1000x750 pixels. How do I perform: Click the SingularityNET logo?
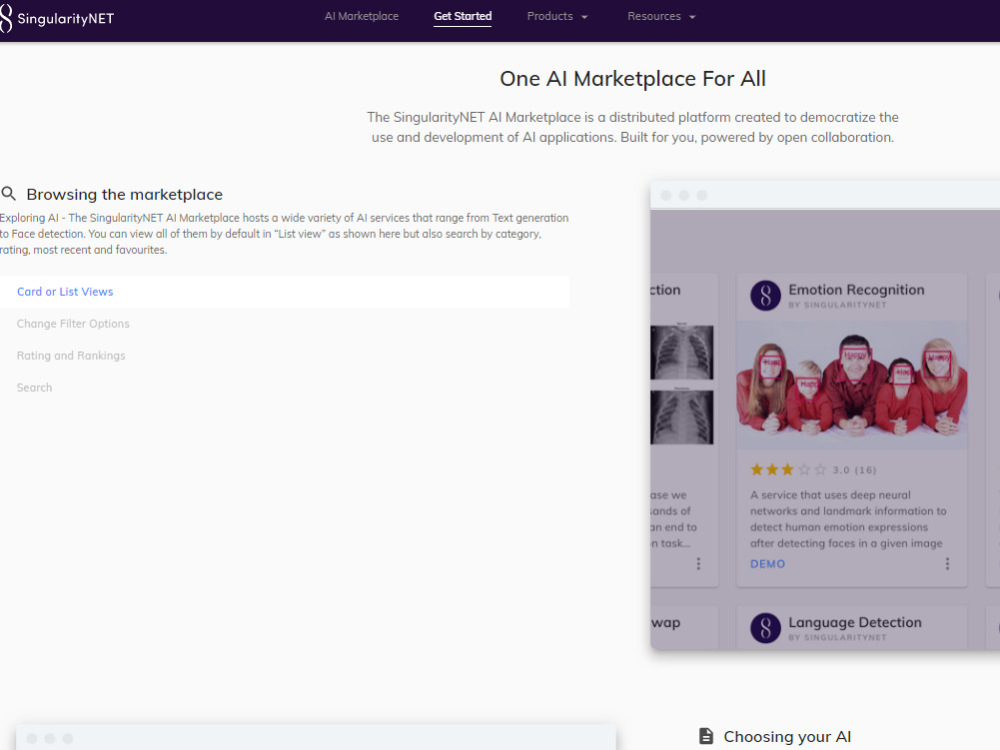[x=57, y=18]
